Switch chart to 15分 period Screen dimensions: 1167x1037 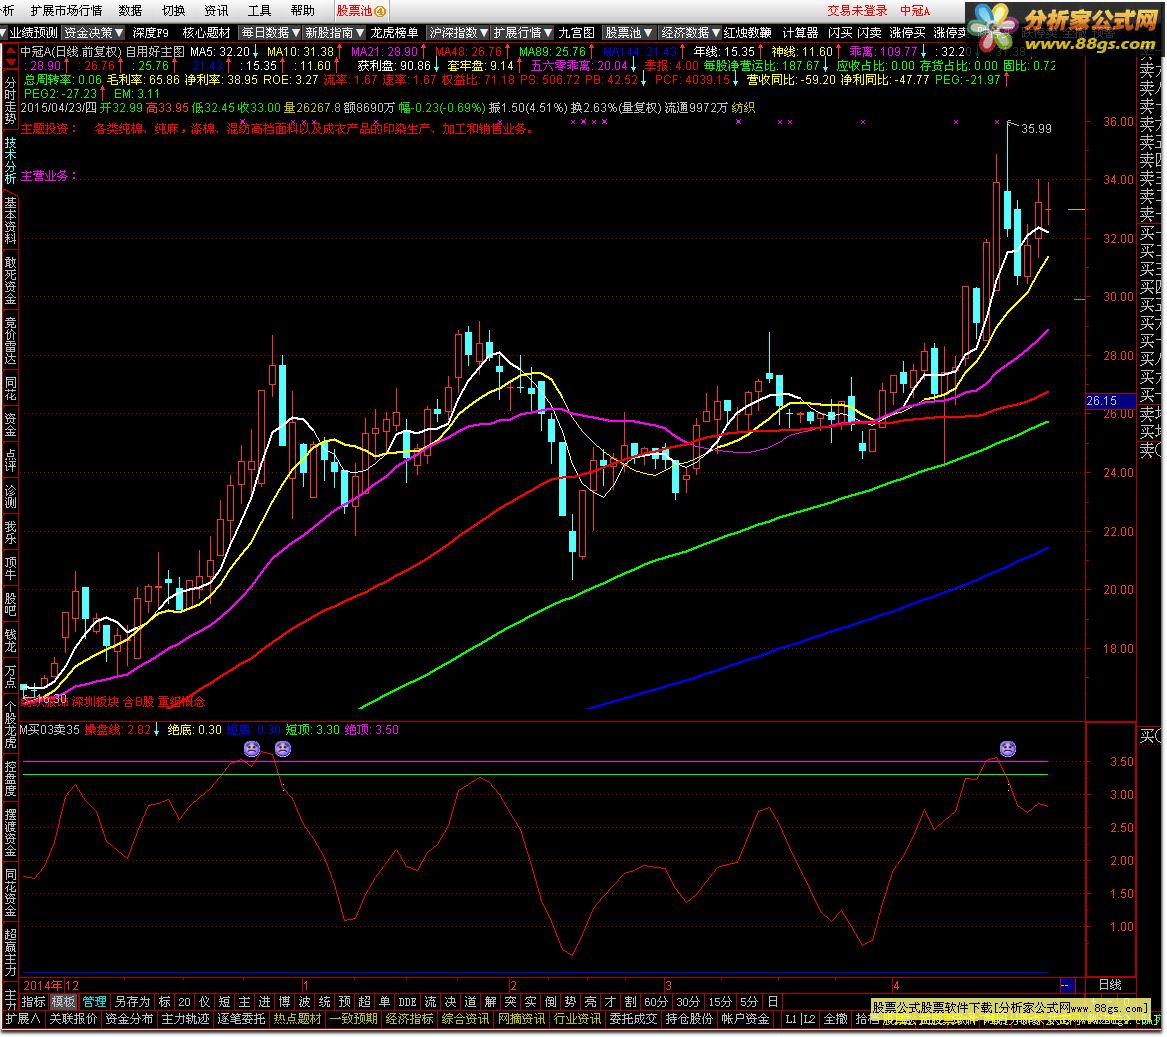[720, 1002]
